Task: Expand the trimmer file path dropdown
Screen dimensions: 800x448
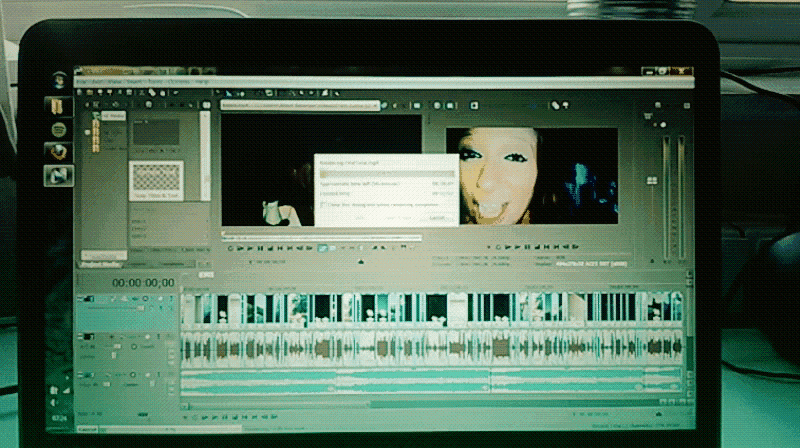Action: point(376,105)
